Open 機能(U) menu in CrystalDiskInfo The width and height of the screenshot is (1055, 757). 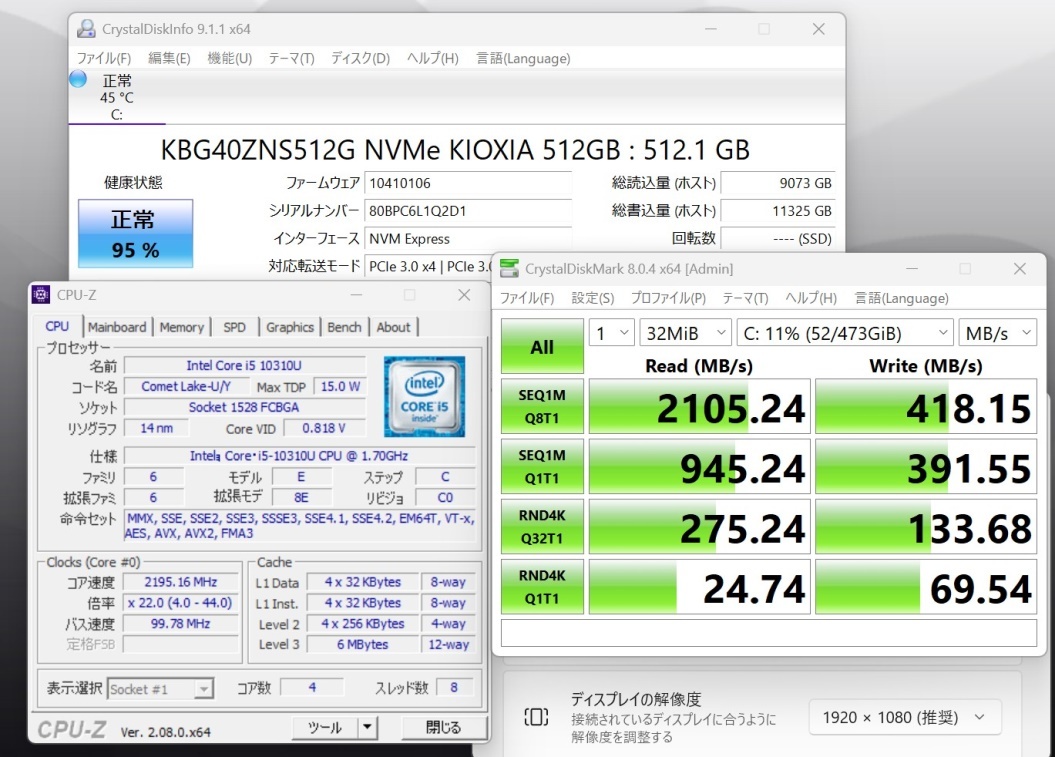[229, 59]
